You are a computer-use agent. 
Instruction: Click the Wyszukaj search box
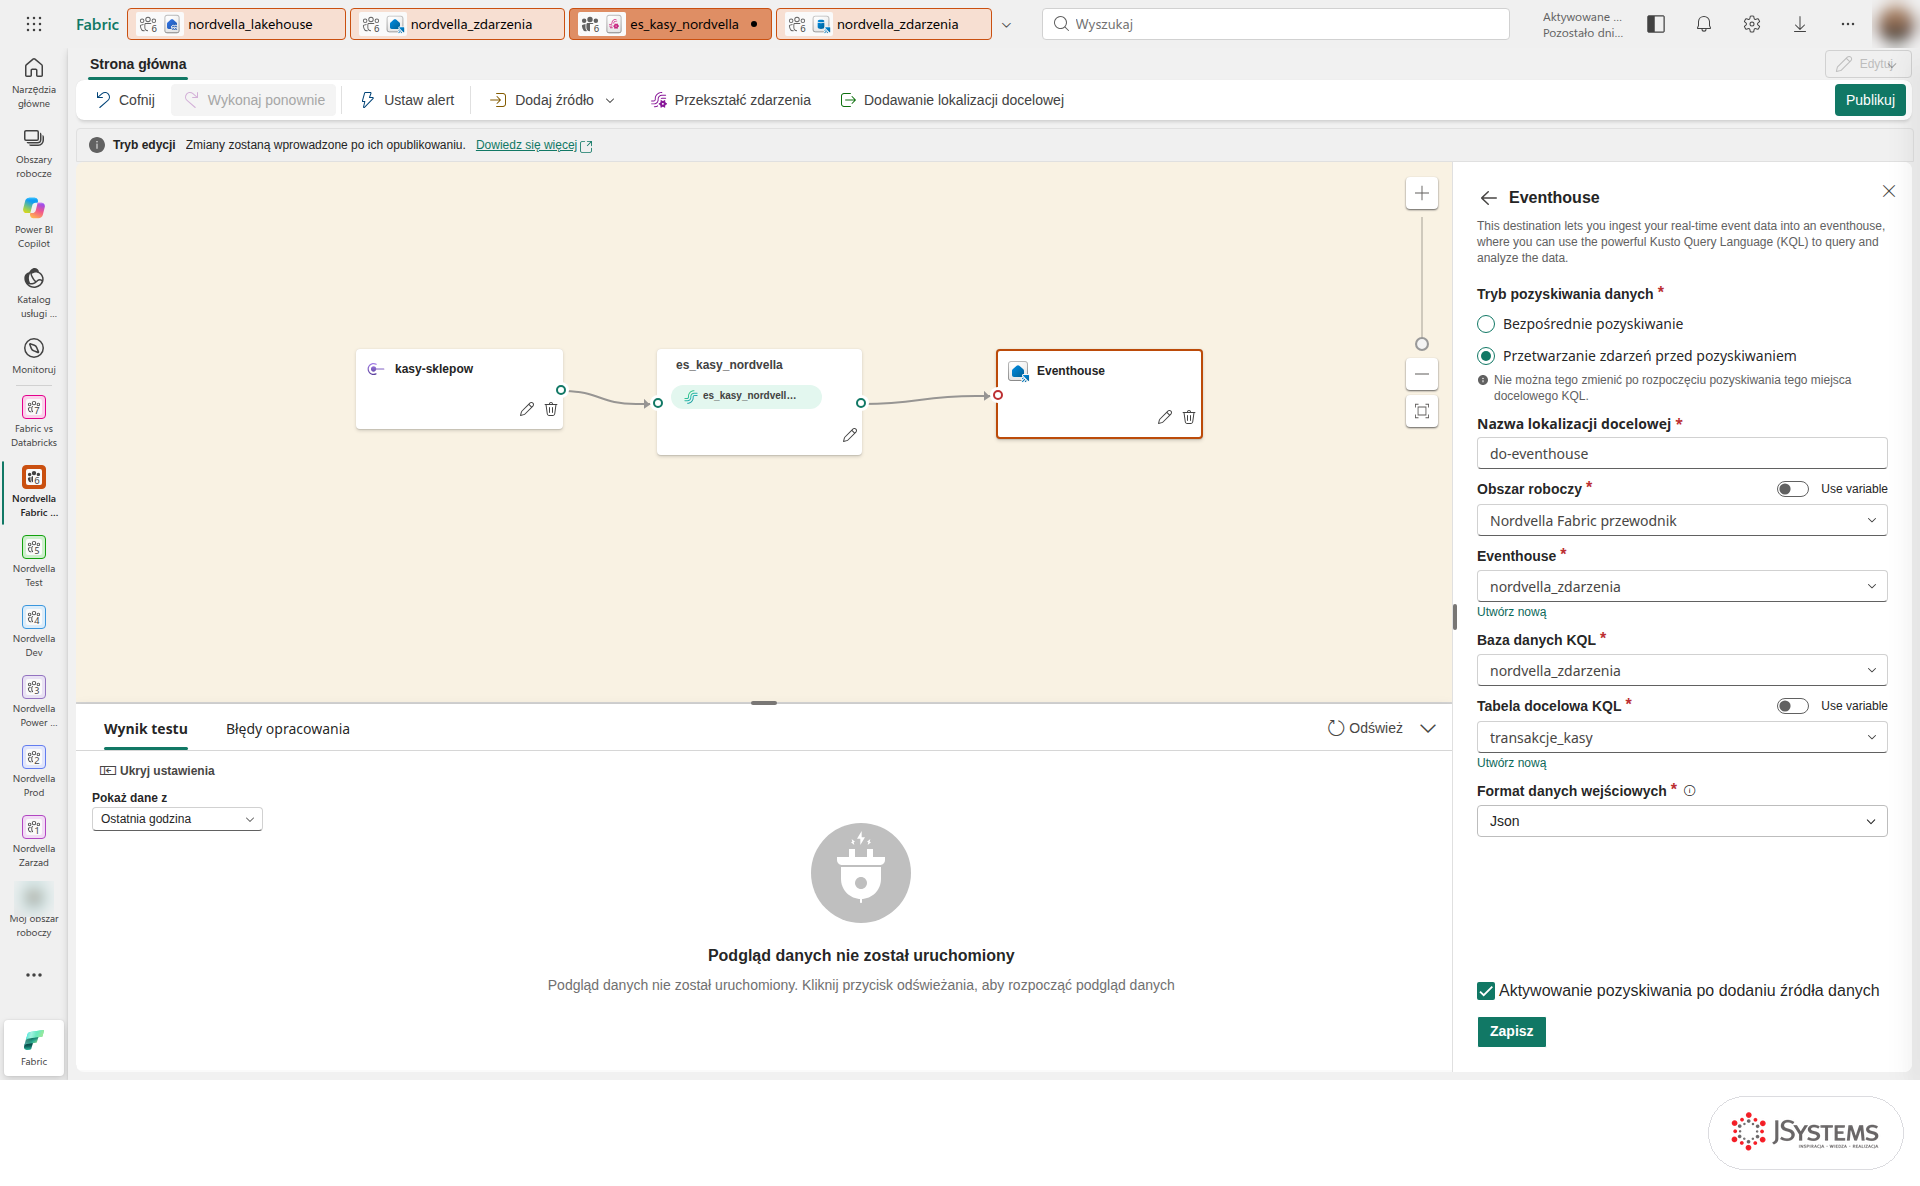(x=1276, y=24)
